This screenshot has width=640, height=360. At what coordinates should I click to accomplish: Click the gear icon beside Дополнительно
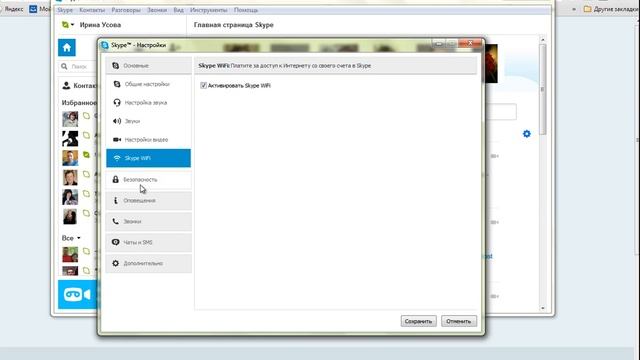point(116,263)
